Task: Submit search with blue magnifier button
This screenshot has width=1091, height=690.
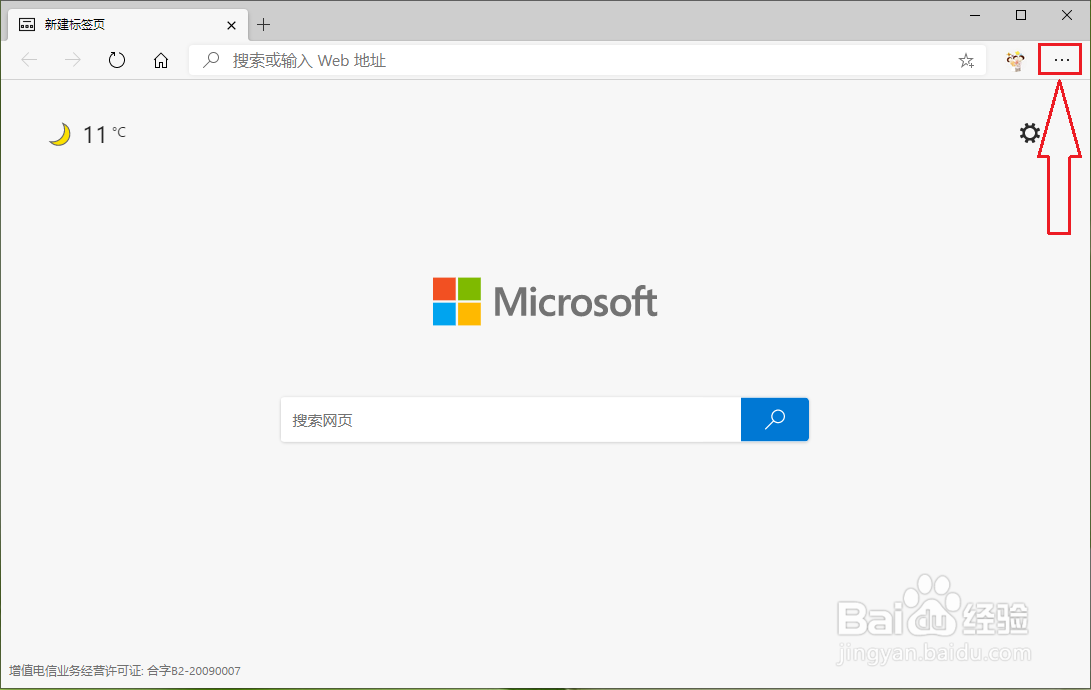Action: click(x=774, y=419)
